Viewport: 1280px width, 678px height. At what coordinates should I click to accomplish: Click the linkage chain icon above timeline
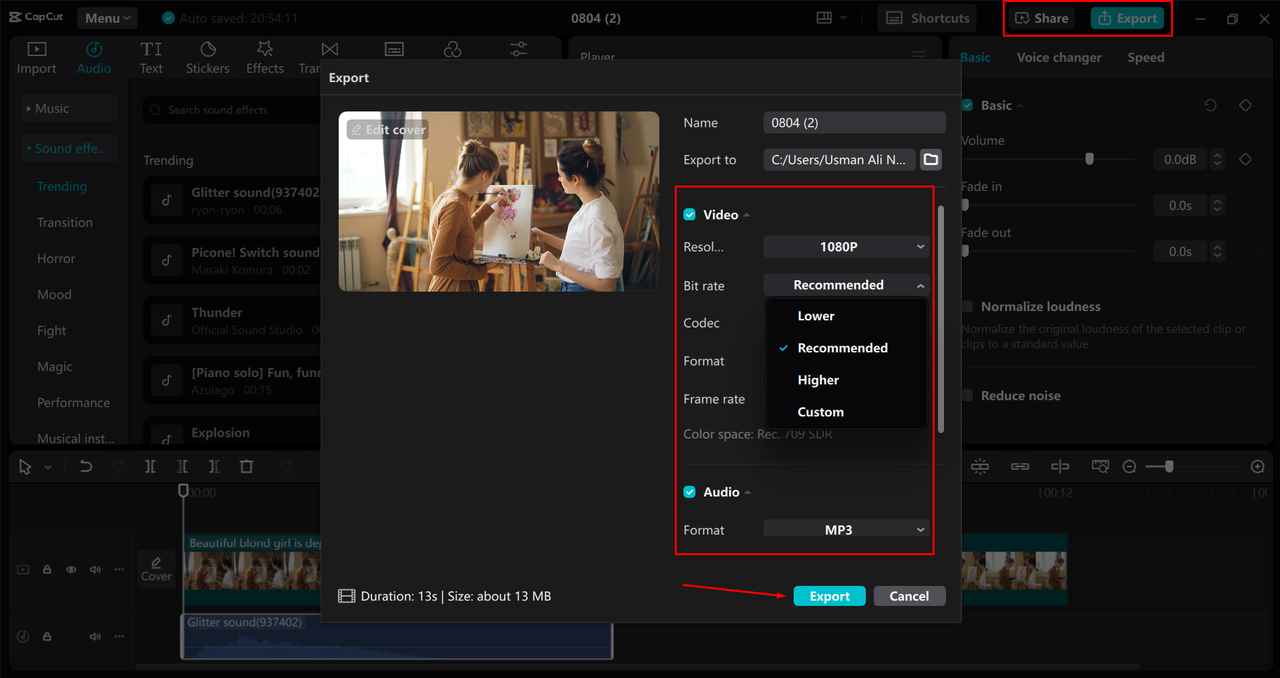[1020, 467]
